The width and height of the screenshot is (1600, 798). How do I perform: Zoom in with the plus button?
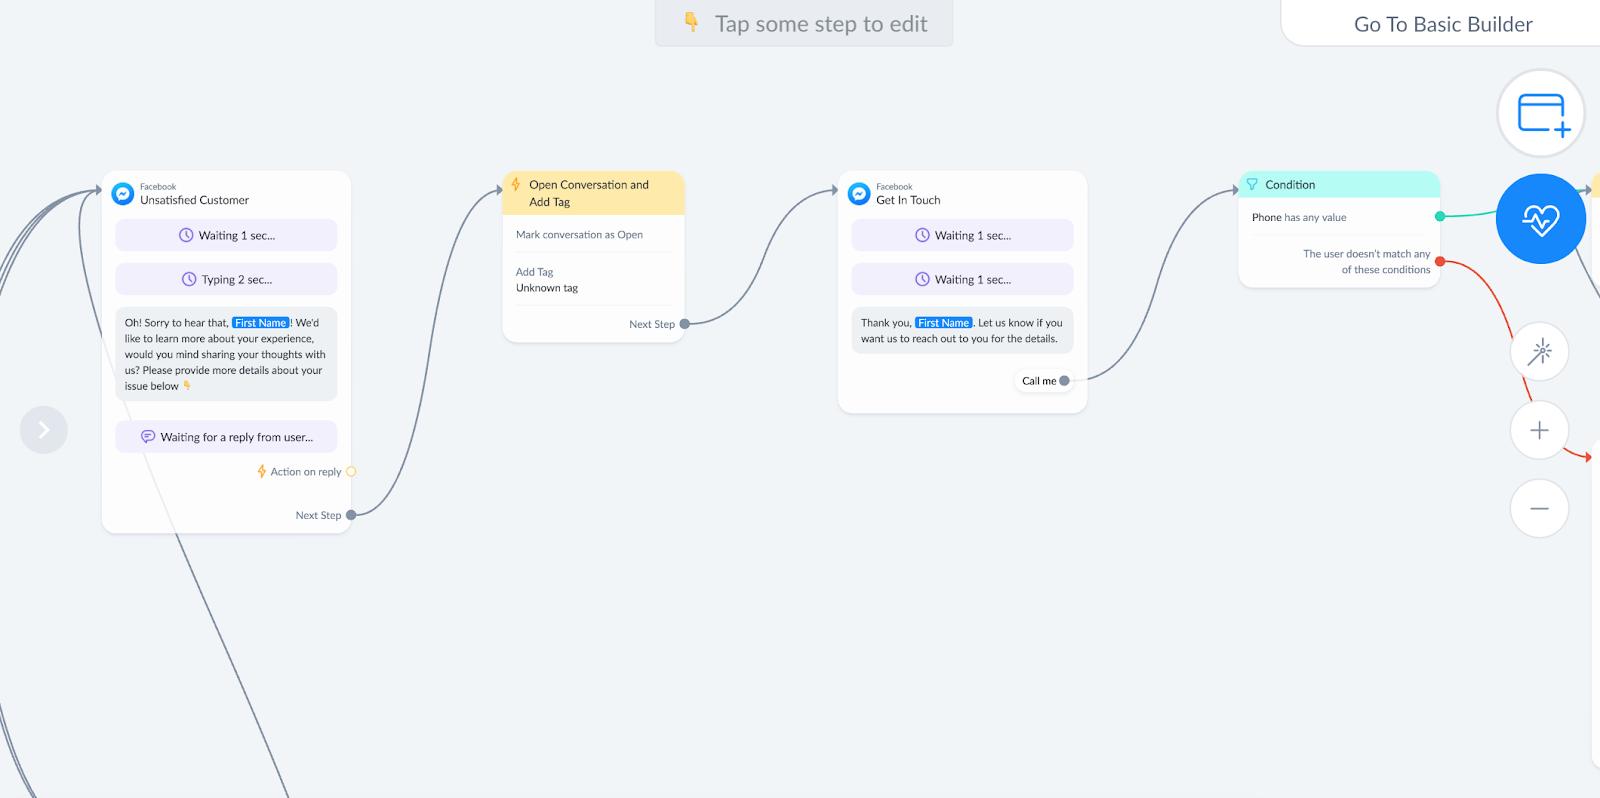point(1540,430)
